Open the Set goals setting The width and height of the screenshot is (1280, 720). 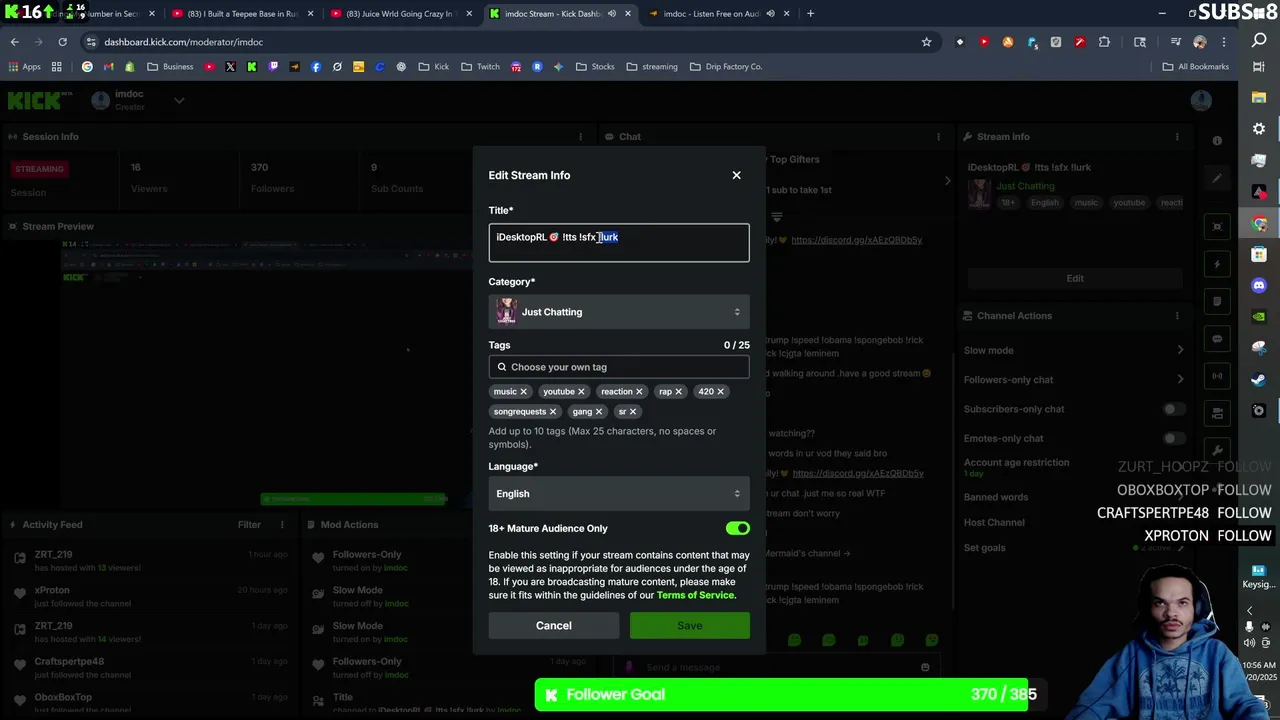pos(985,548)
